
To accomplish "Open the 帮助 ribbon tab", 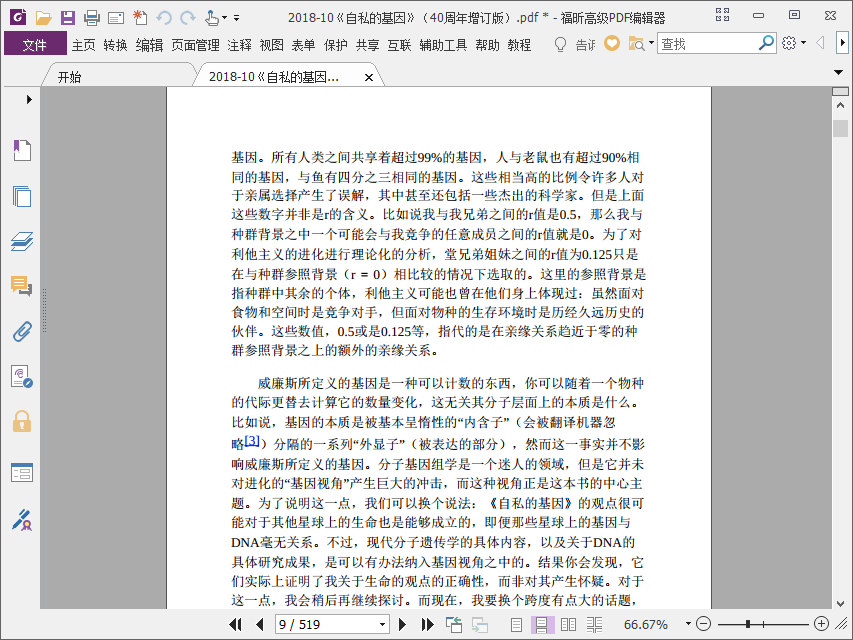I will click(x=487, y=45).
